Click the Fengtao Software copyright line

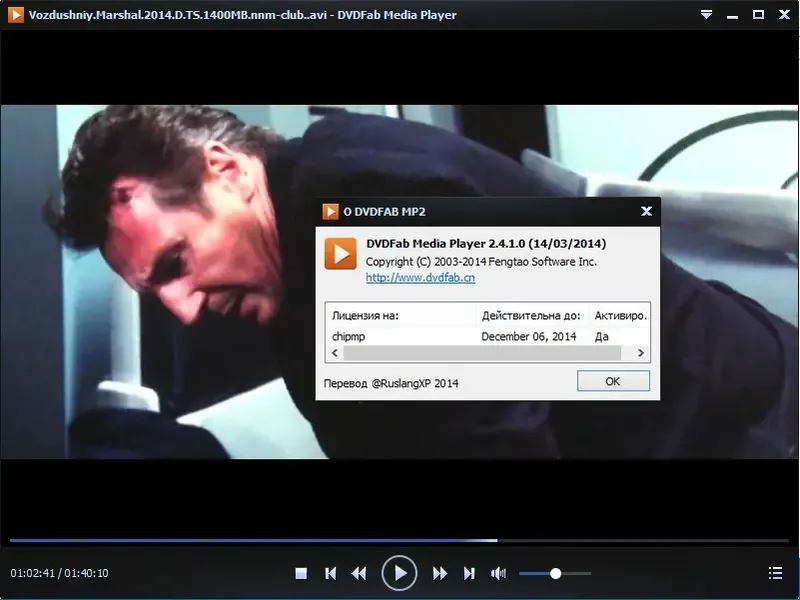(x=481, y=262)
